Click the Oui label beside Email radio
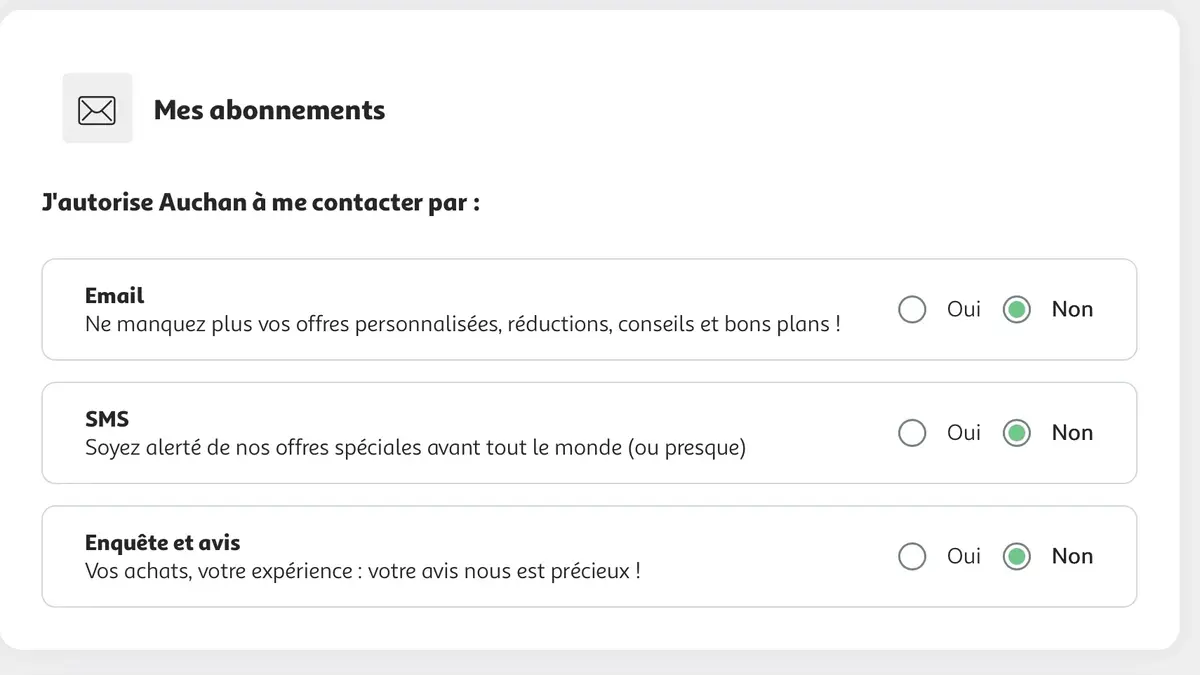Image resolution: width=1200 pixels, height=675 pixels. coord(963,309)
